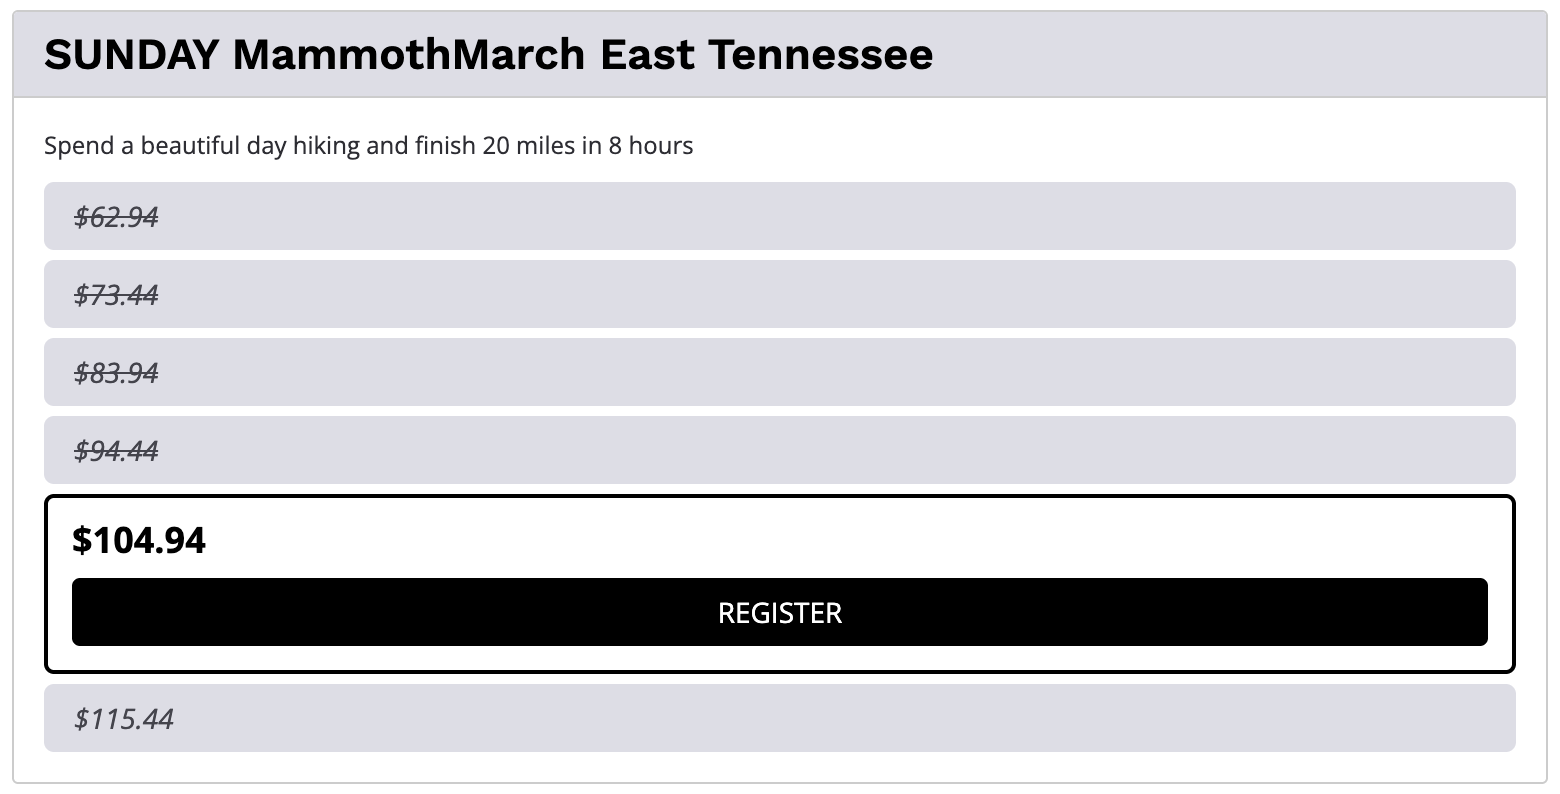Click empty area of the $83.94 row

click(800, 372)
